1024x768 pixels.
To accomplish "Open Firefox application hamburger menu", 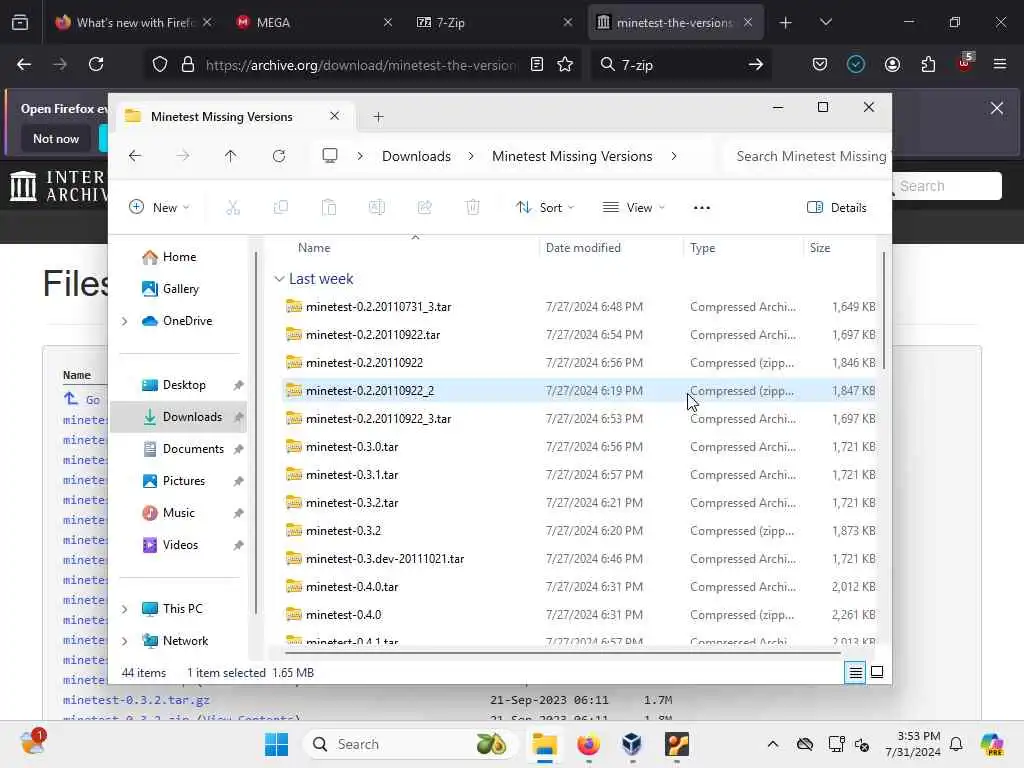I will [x=1000, y=64].
